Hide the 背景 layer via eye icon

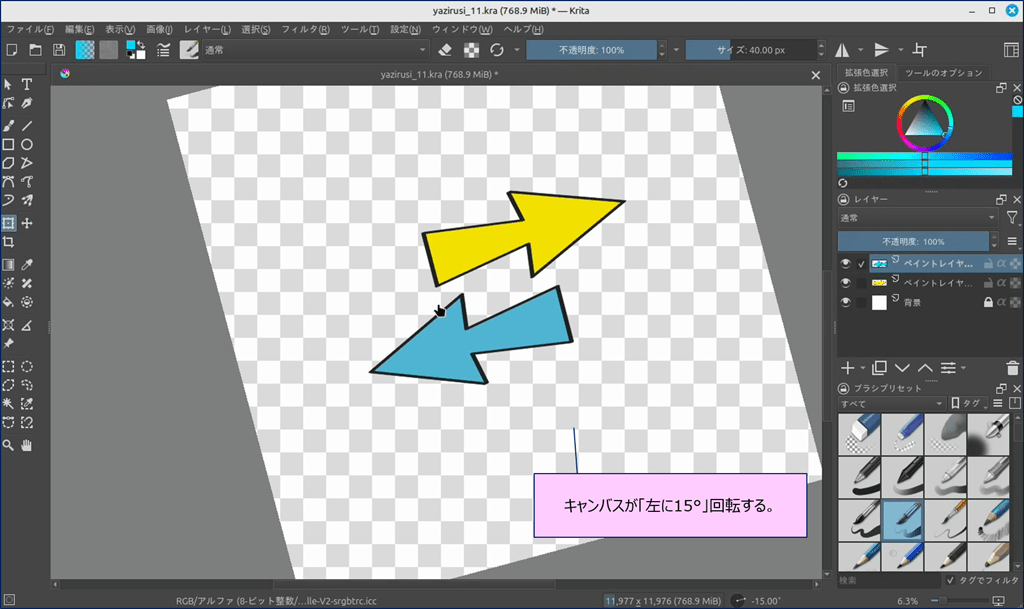pos(846,302)
